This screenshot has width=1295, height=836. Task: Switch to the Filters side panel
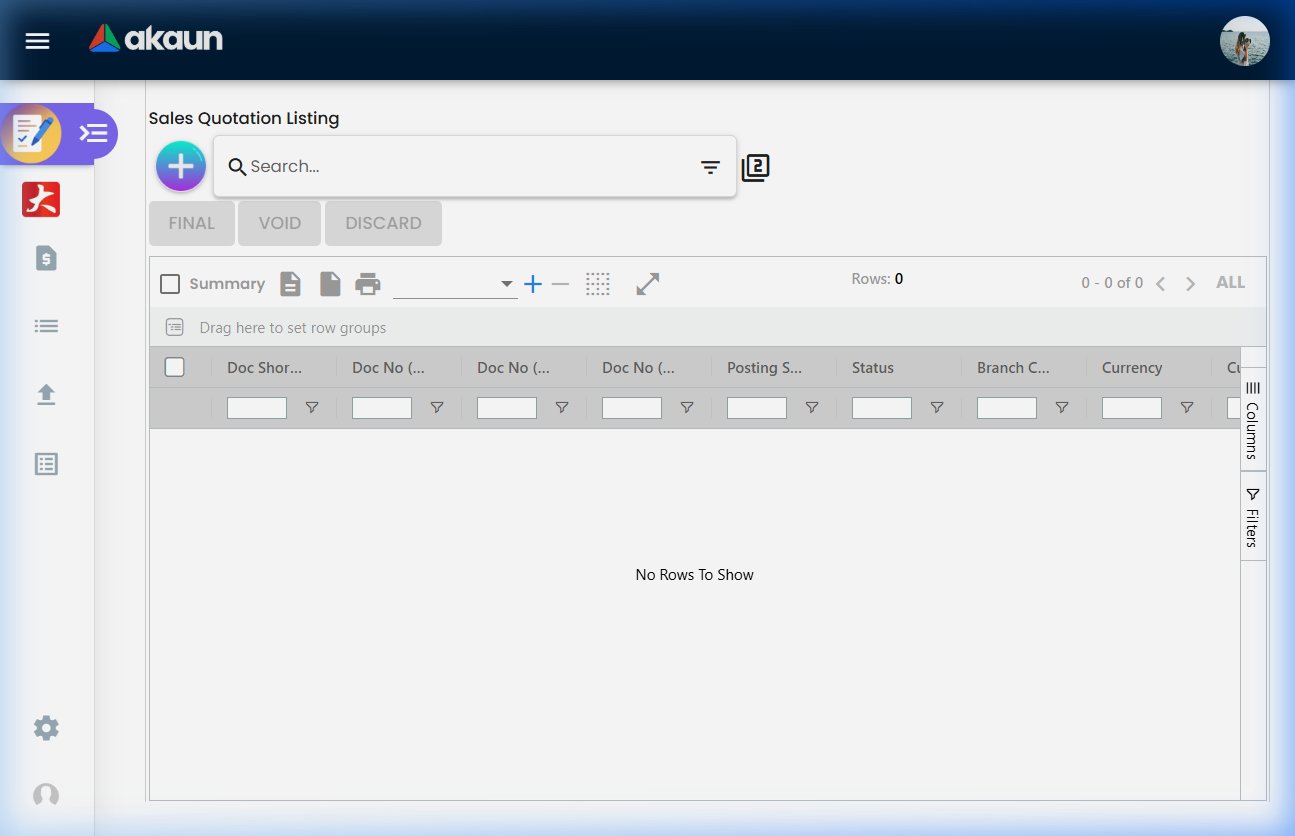pyautogui.click(x=1252, y=515)
